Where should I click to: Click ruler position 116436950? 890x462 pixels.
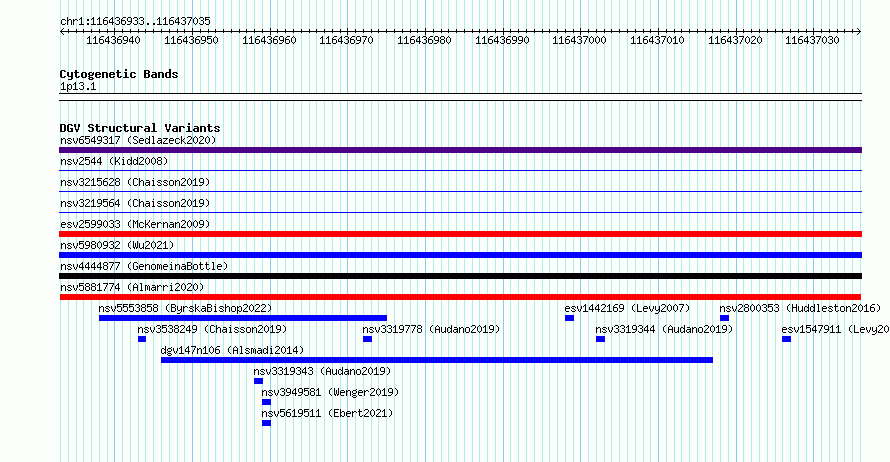(x=191, y=40)
